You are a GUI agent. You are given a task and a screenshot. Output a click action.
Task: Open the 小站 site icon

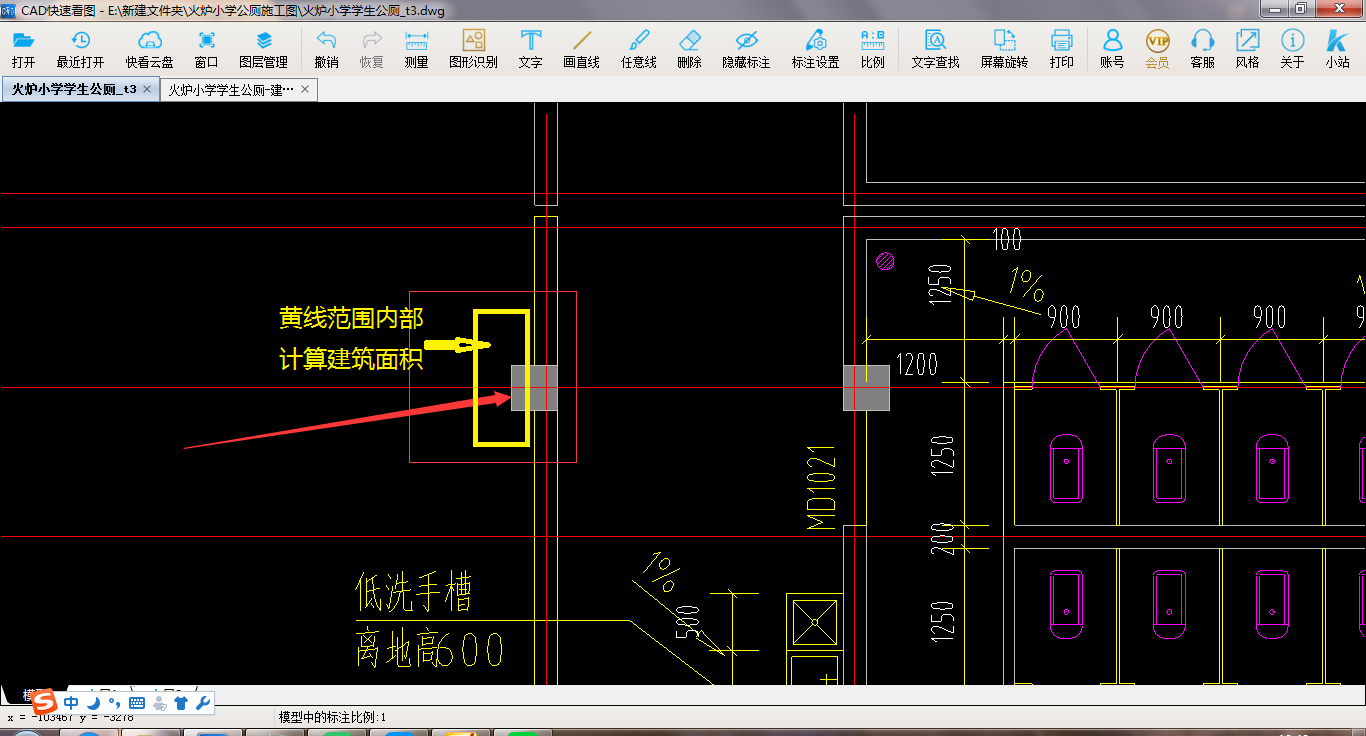[x=1337, y=49]
